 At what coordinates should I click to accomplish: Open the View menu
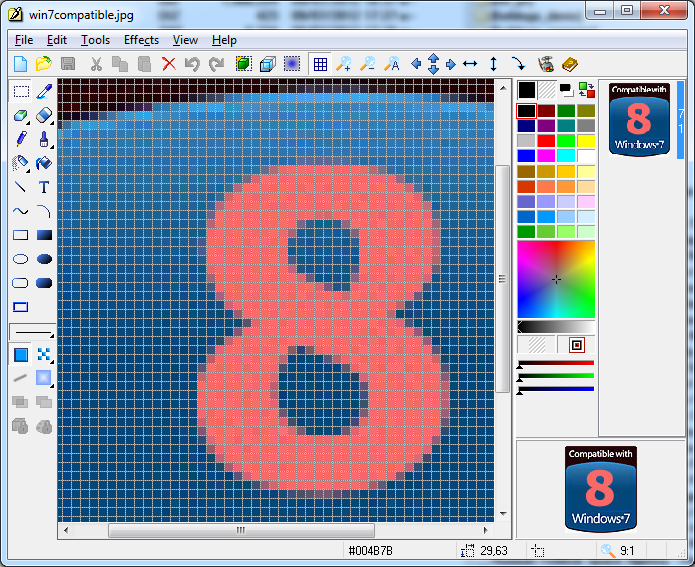(185, 40)
